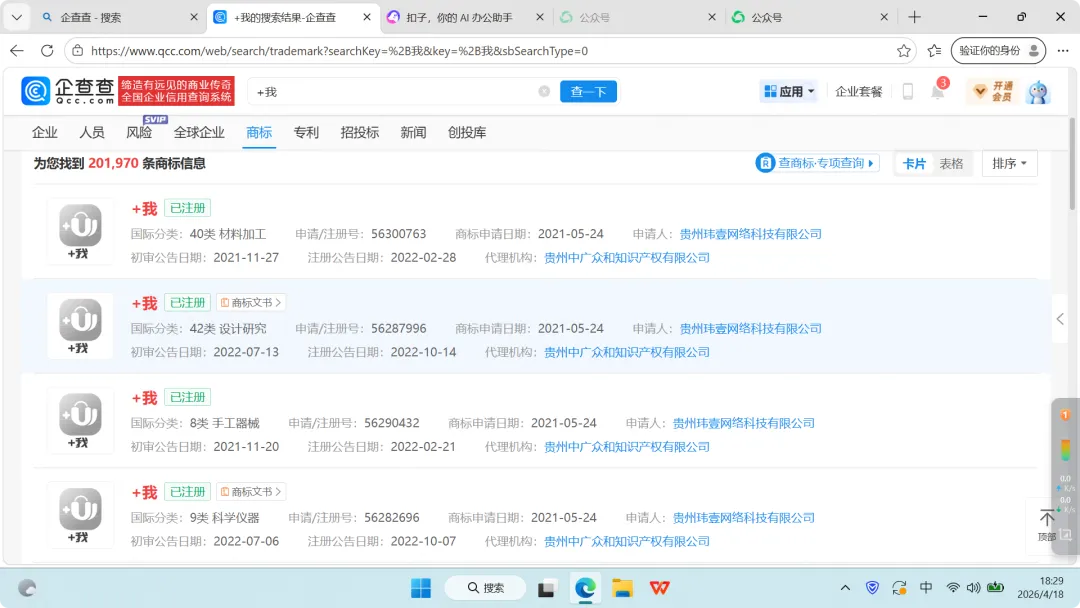Open the +我 trademark title for 40类 材料加工
This screenshot has width=1080, height=608.
tap(145, 208)
